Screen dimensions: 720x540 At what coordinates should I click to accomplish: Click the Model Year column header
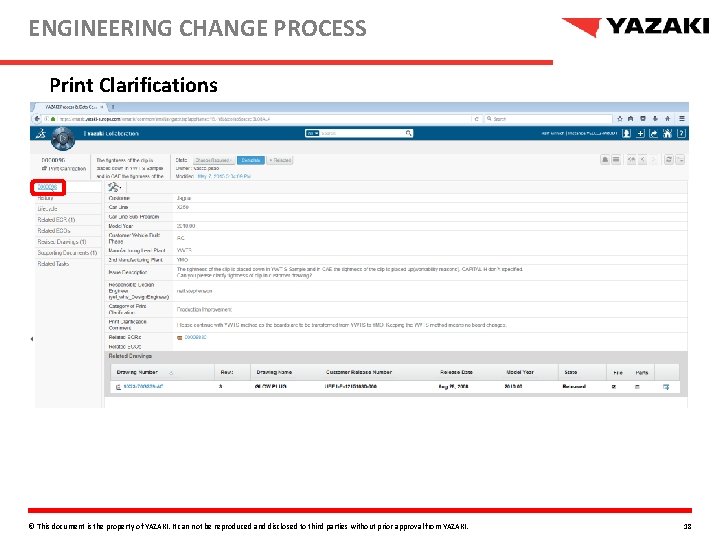[x=519, y=372]
